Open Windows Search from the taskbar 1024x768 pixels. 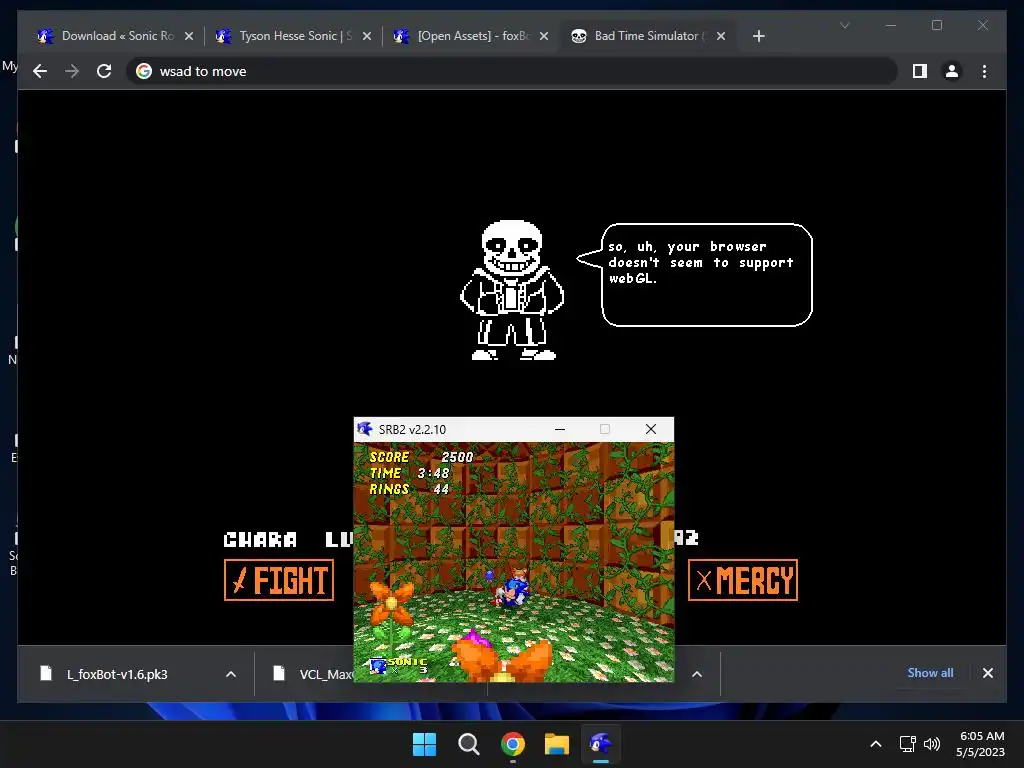tap(468, 744)
